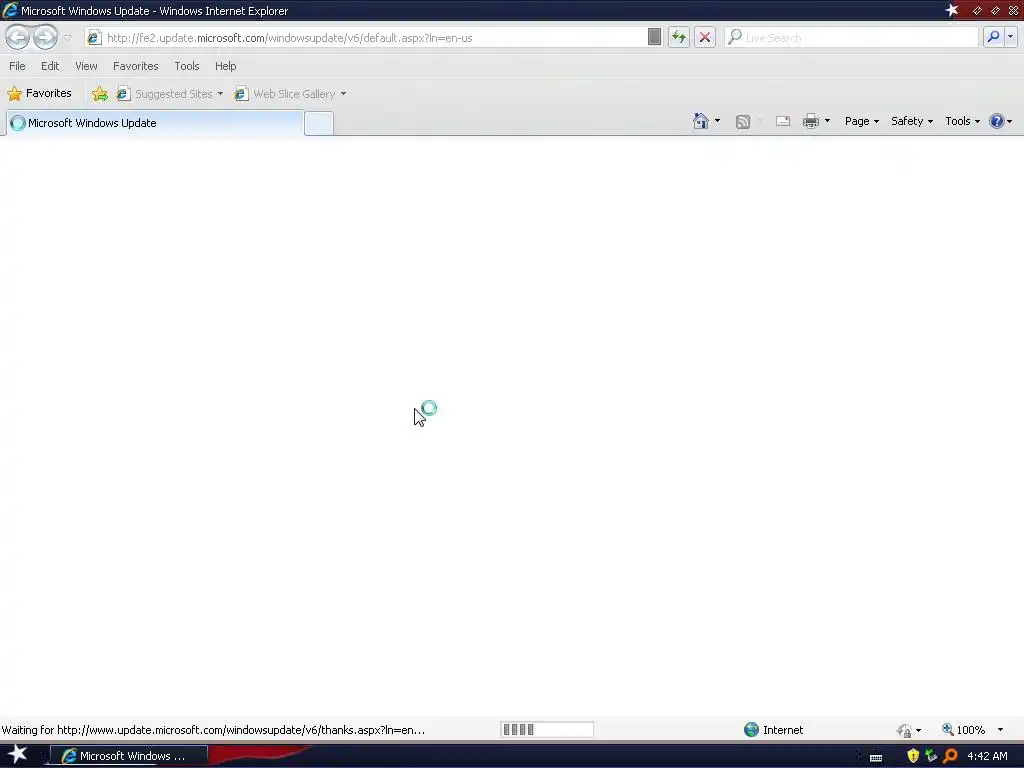Open the recent pages dropdown arrow beside Forward
This screenshot has width=1024, height=768.
[x=67, y=38]
